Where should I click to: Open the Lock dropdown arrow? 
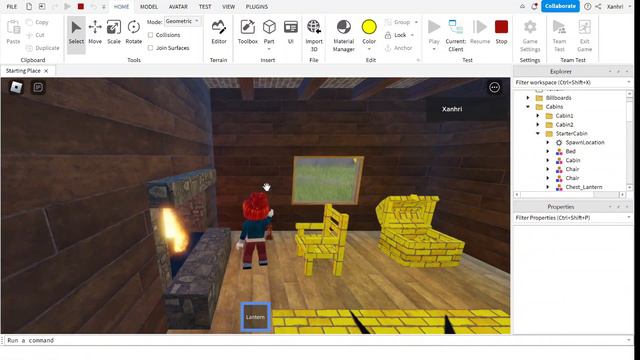pos(412,35)
